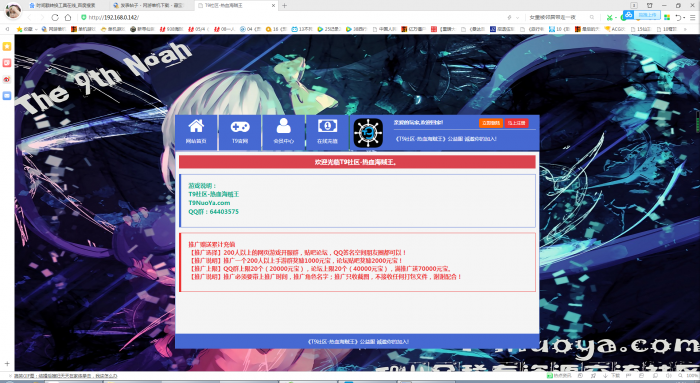Open the ACG bookmark
The image size is (700, 383).
pos(615,29)
